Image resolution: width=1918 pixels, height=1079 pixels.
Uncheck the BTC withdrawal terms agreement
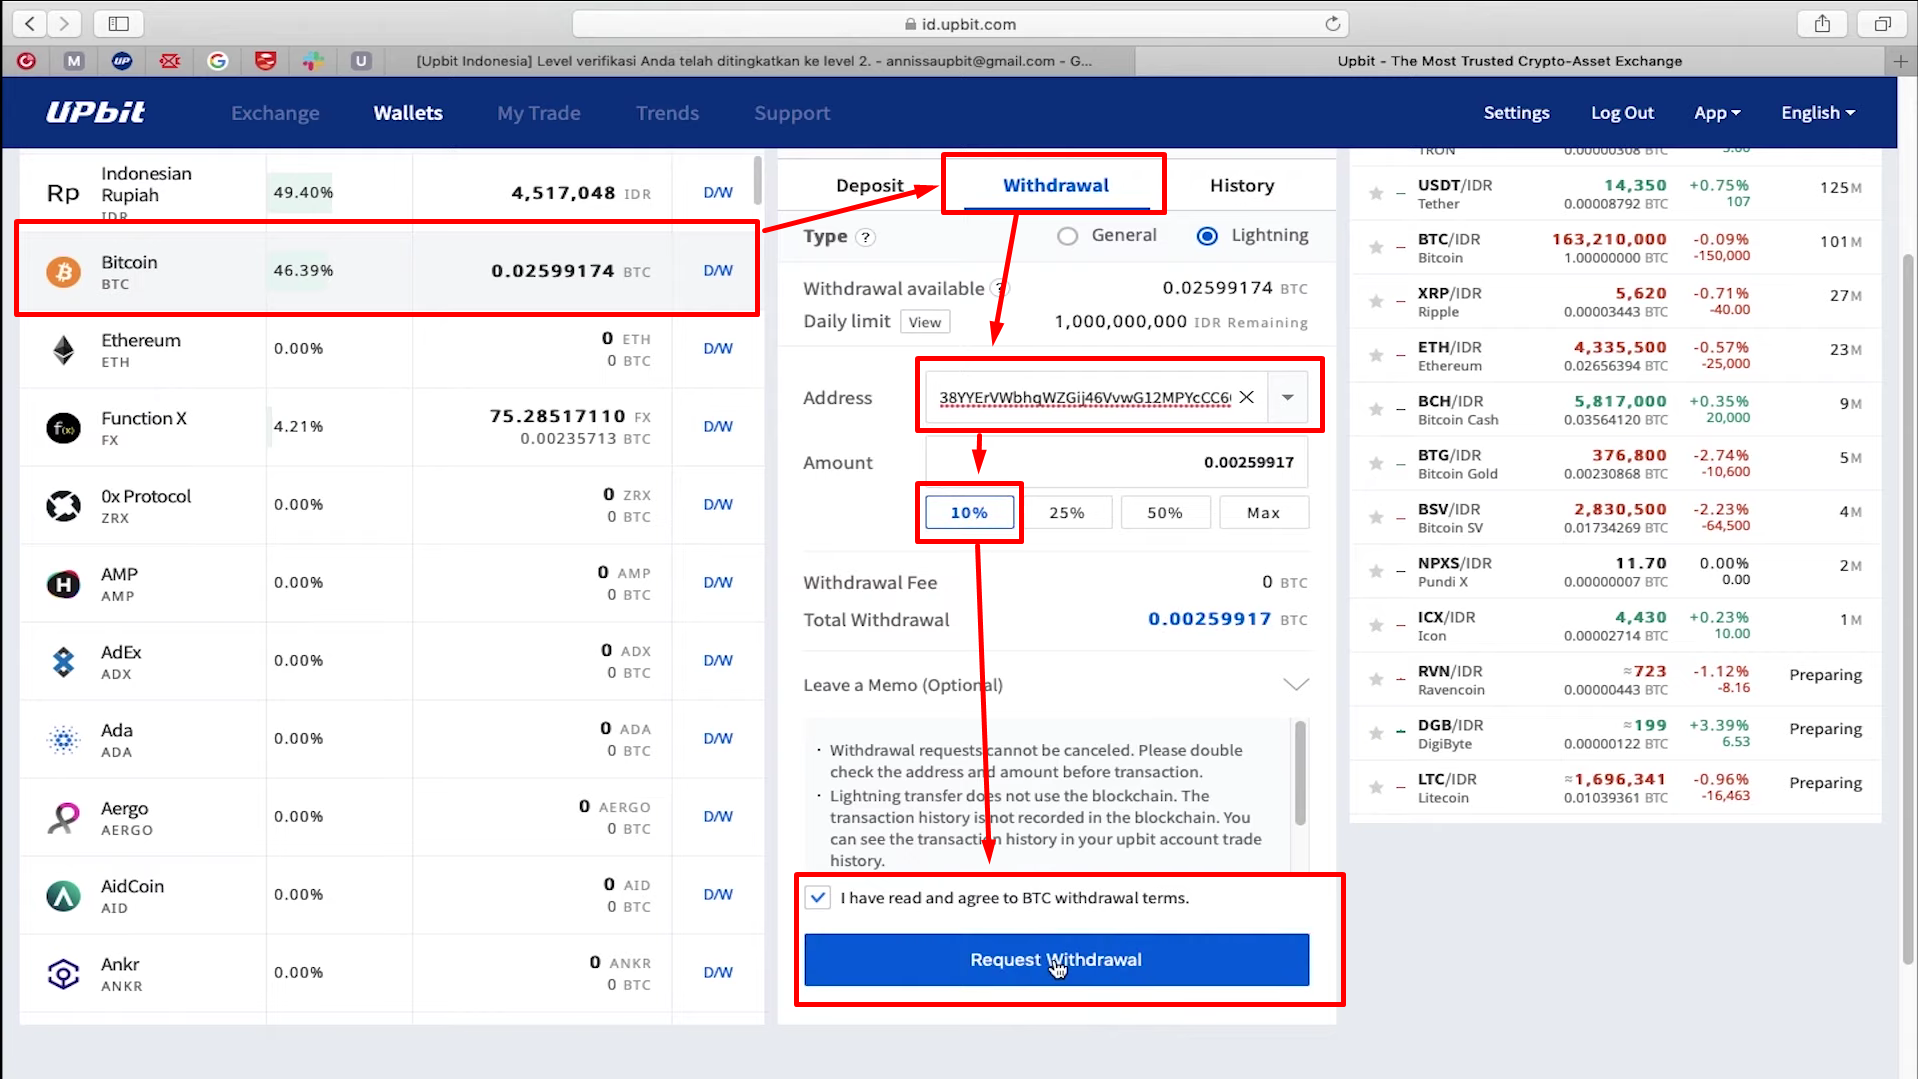click(x=818, y=897)
